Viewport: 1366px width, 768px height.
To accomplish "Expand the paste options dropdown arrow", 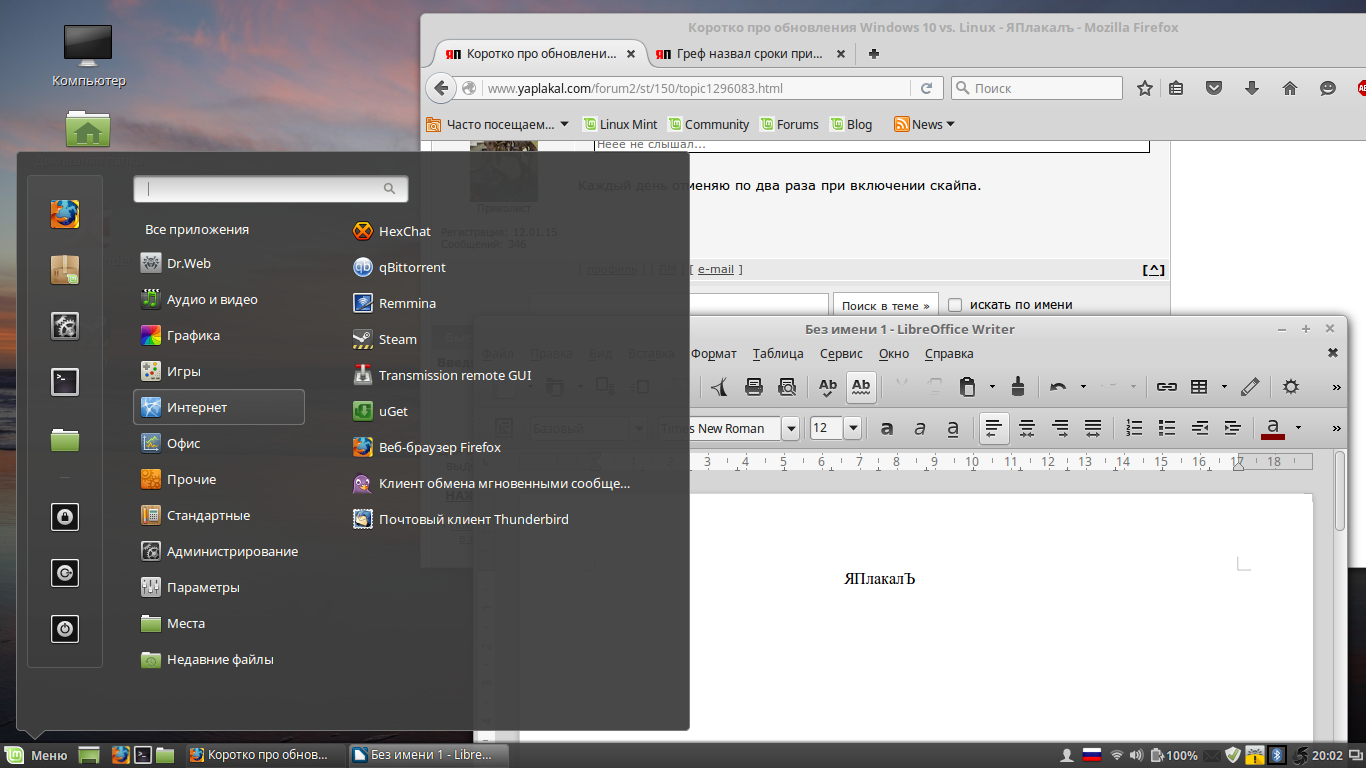I will coord(992,386).
